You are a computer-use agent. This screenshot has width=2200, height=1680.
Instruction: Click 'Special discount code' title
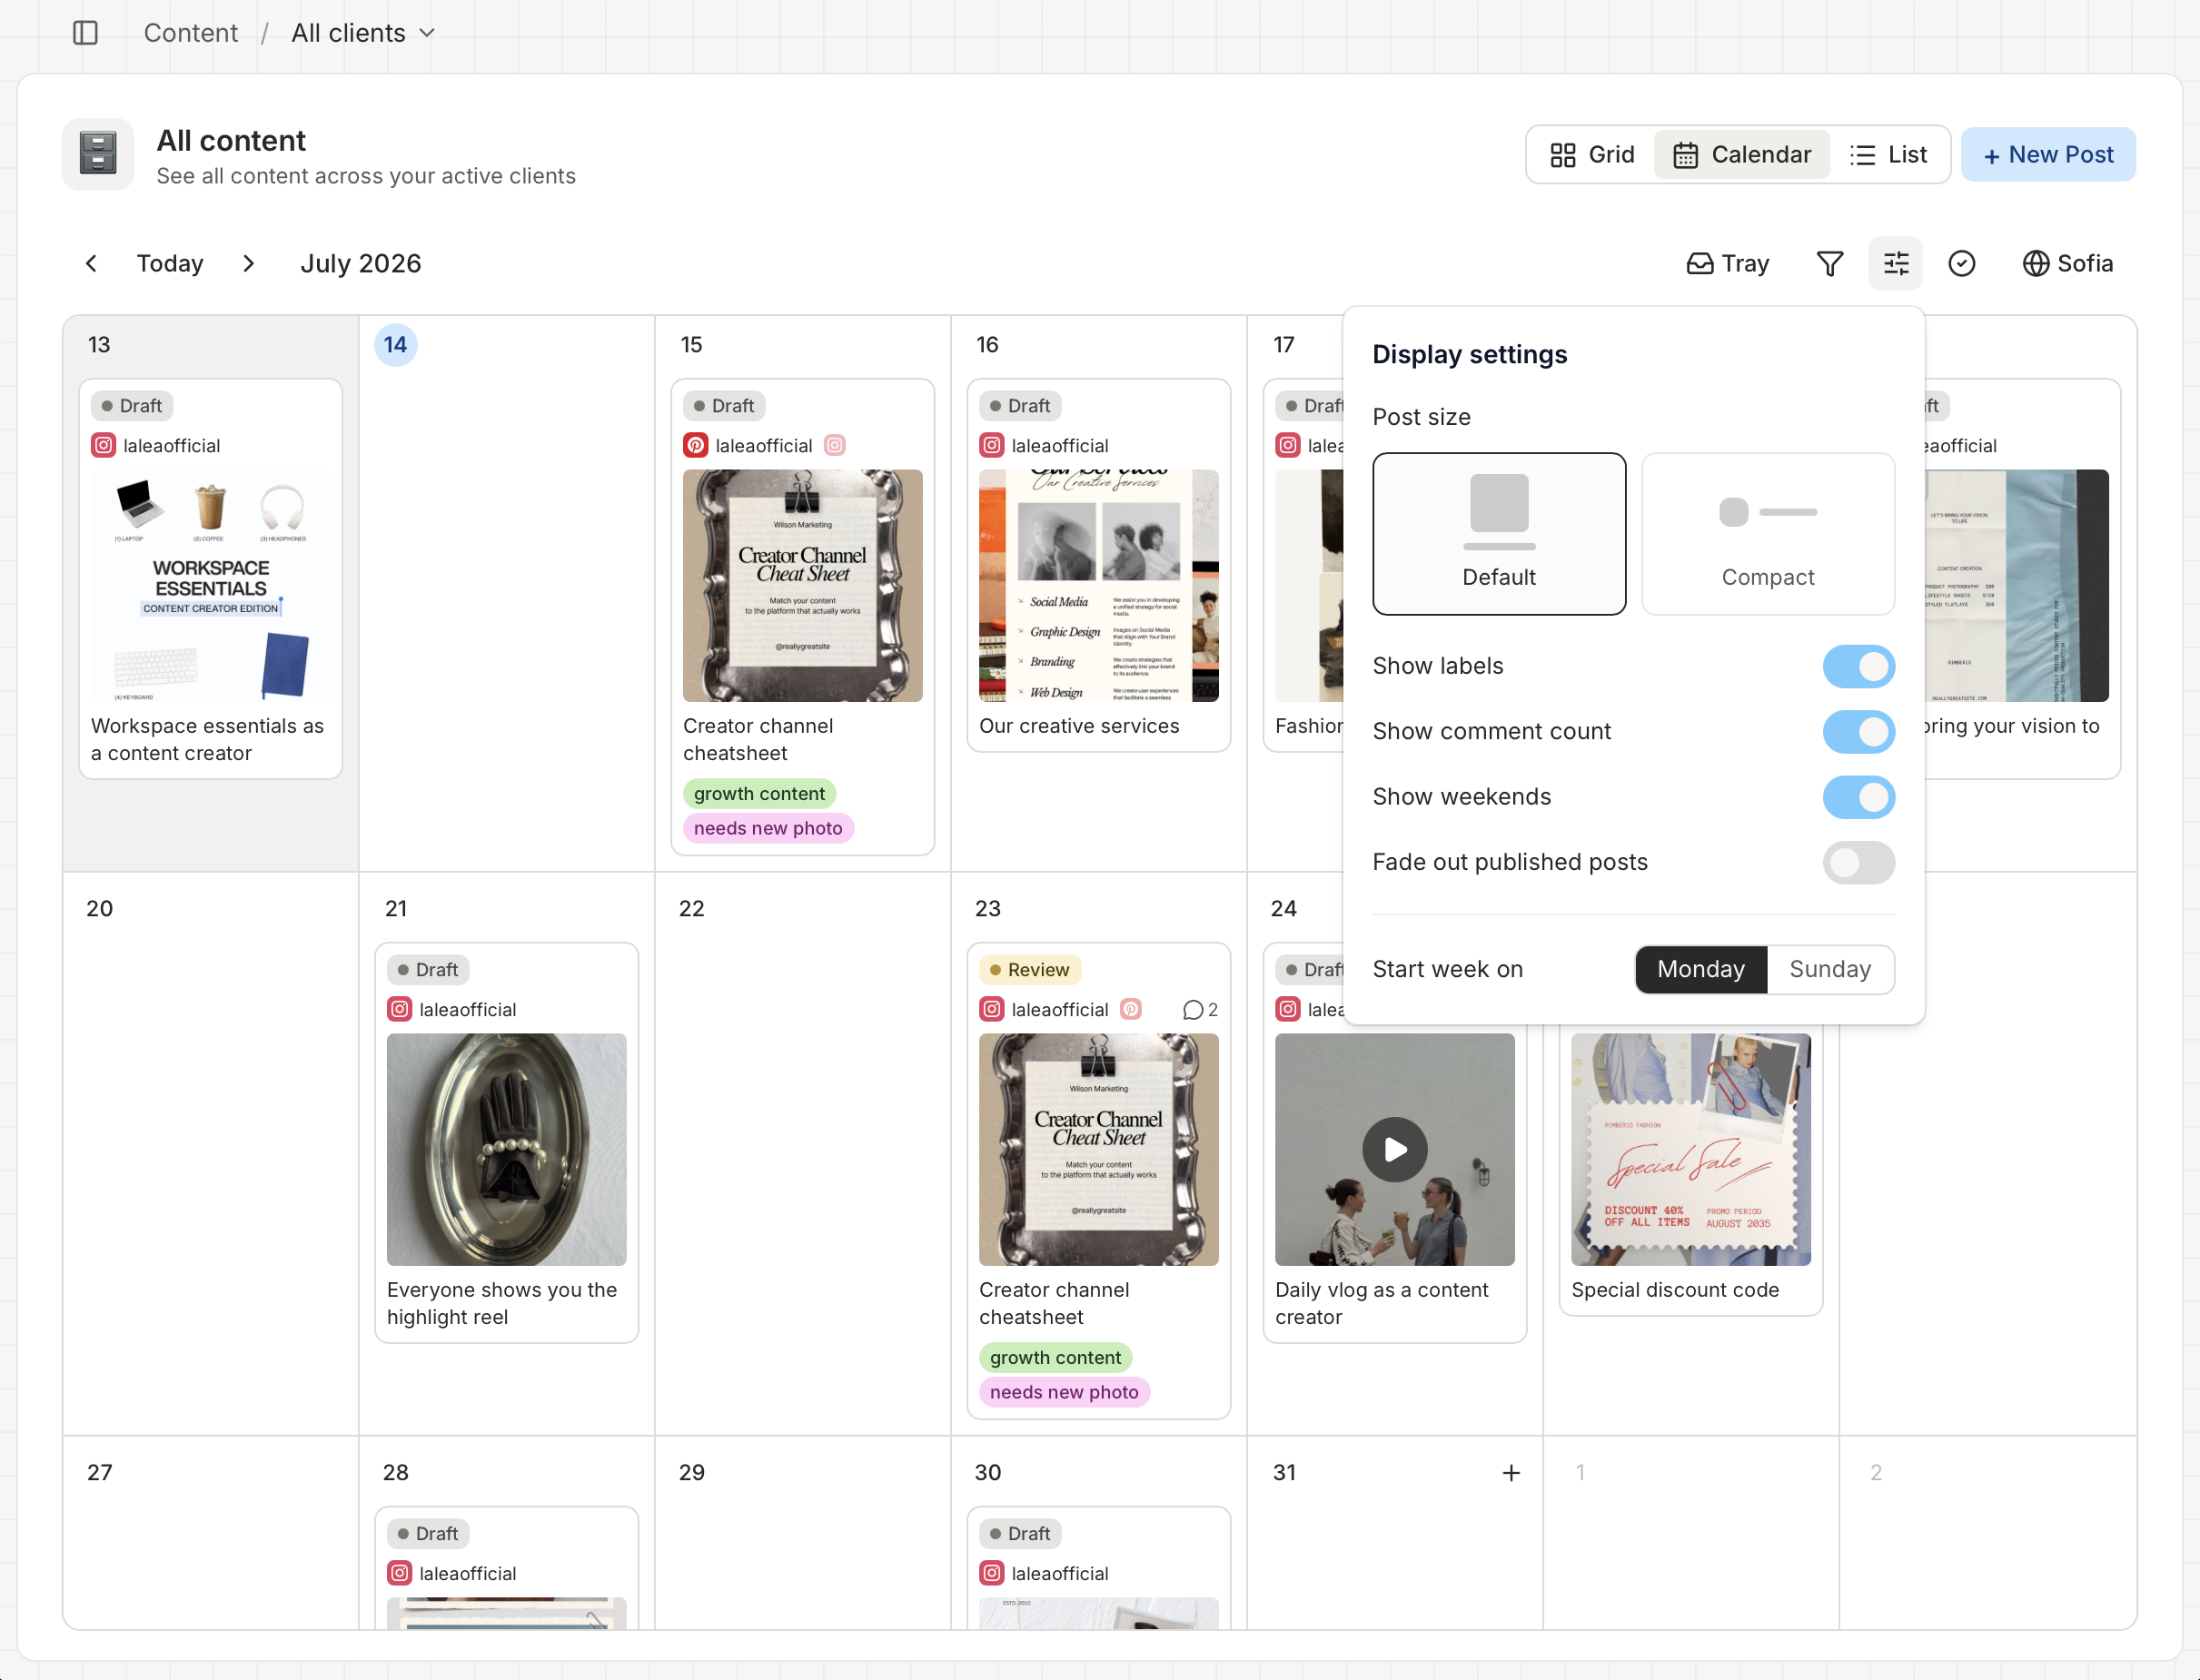click(1675, 1290)
